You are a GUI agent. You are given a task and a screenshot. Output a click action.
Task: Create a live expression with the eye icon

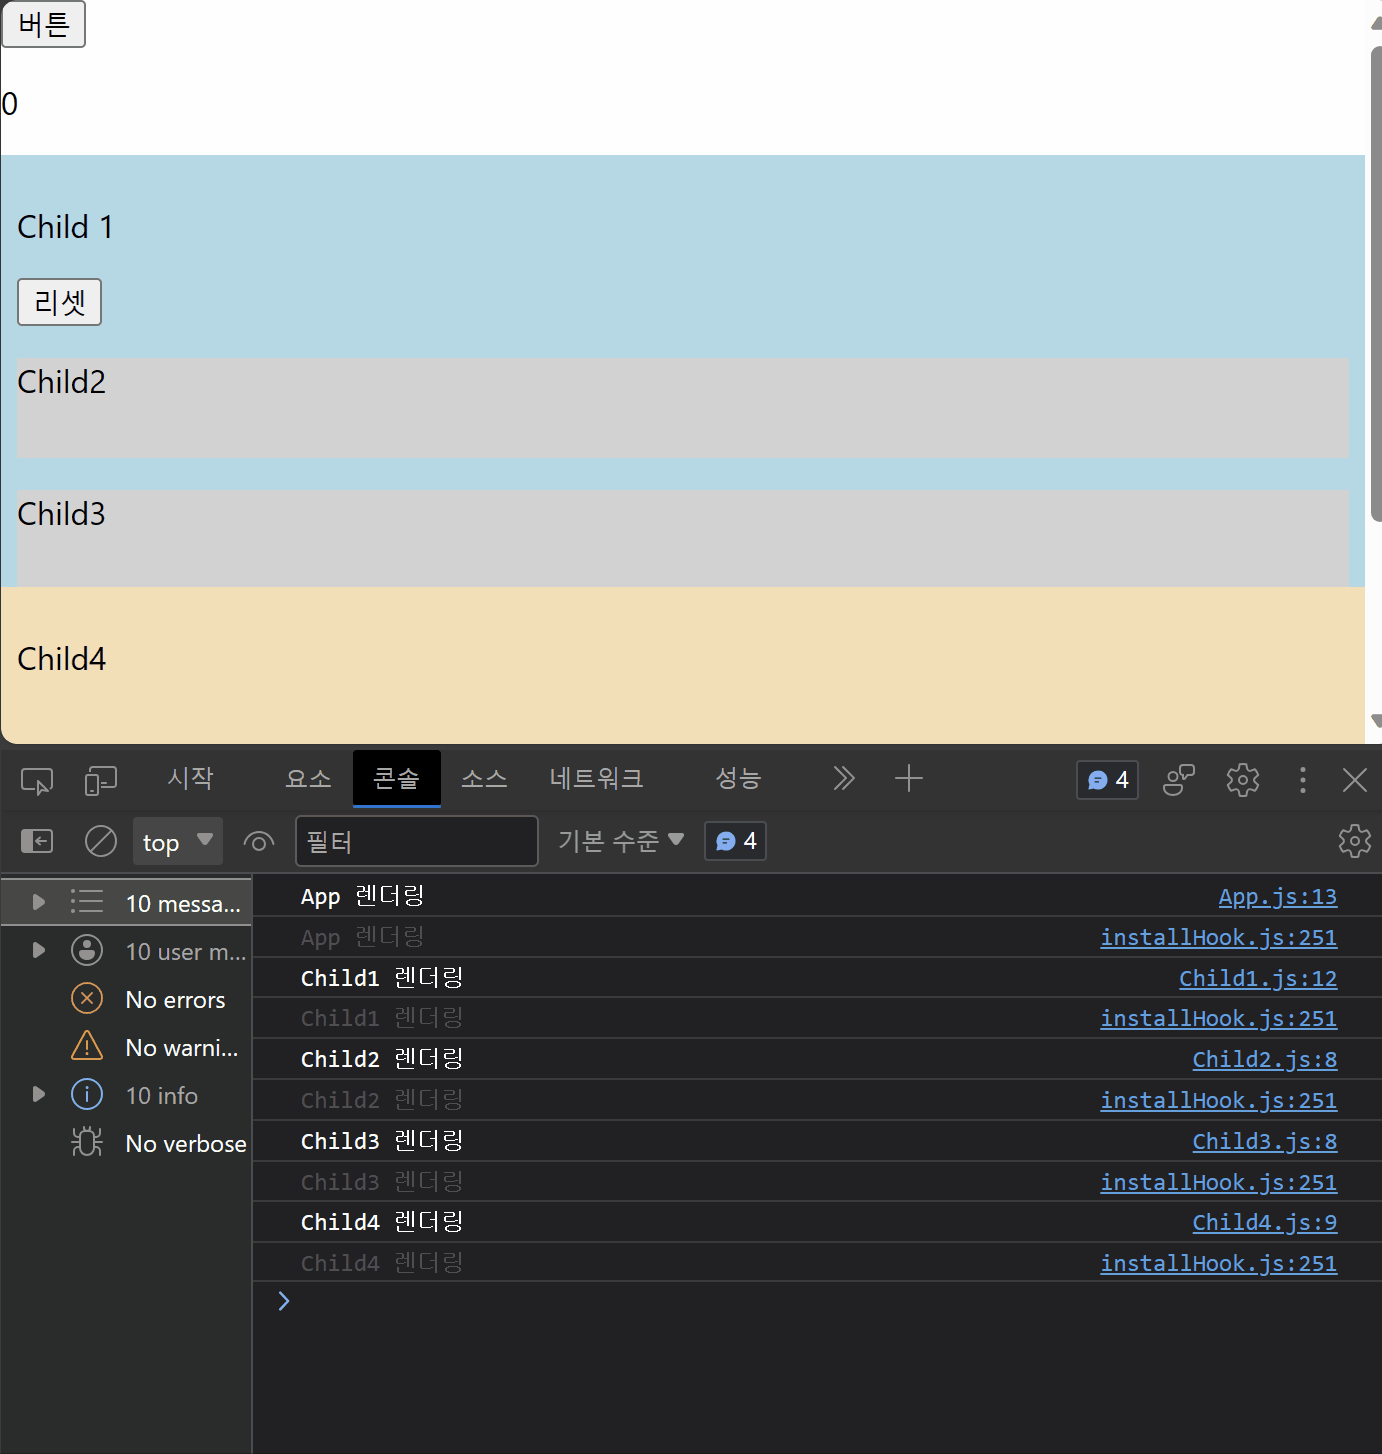[259, 842]
